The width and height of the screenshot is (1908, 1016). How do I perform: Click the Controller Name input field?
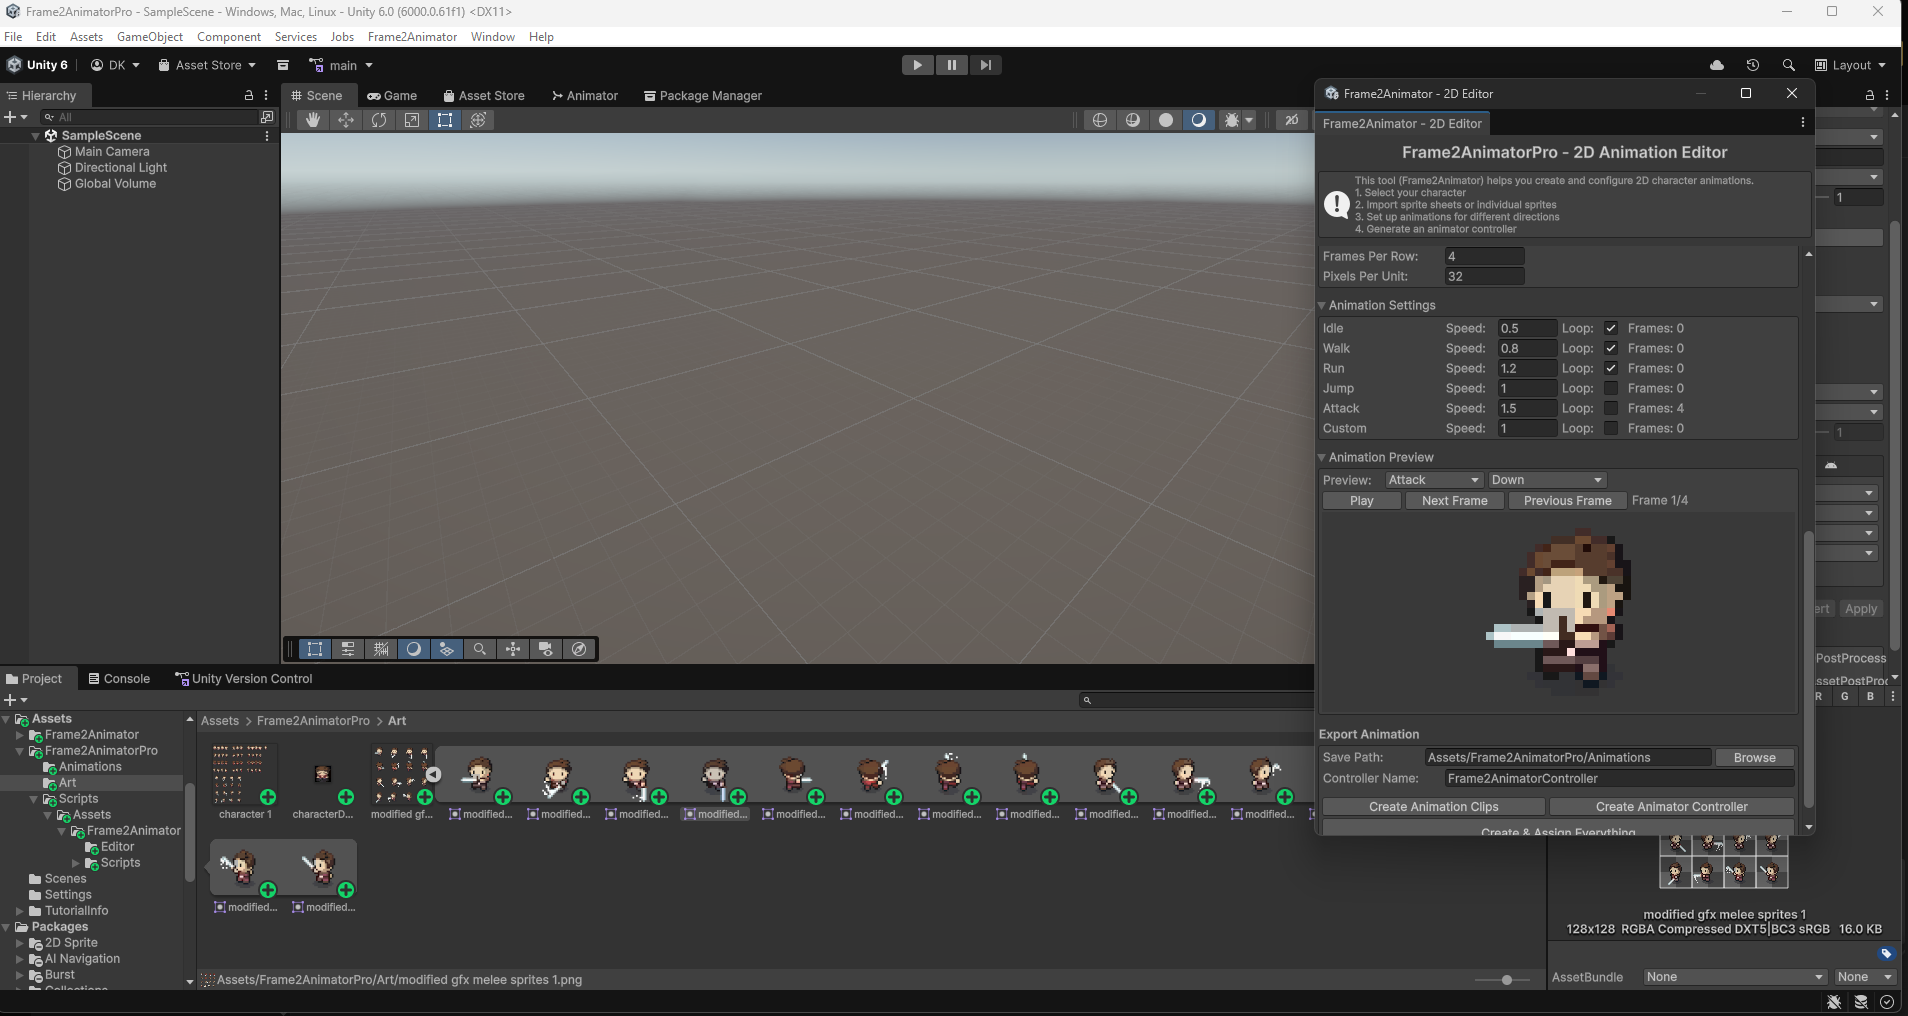(x=1618, y=779)
